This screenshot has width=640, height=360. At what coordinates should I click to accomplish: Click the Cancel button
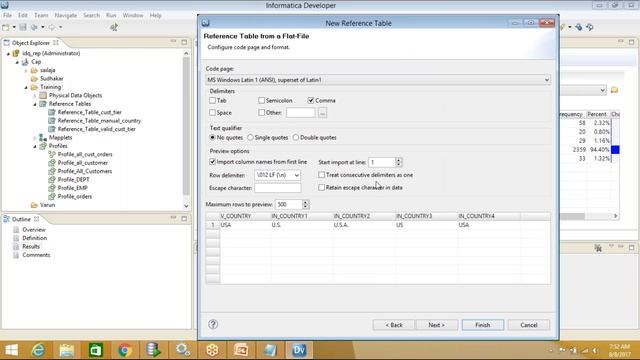pyautogui.click(x=529, y=325)
